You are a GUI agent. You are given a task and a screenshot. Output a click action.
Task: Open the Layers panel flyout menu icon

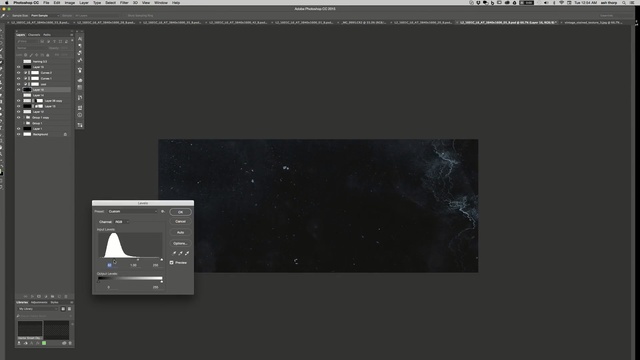click(72, 35)
